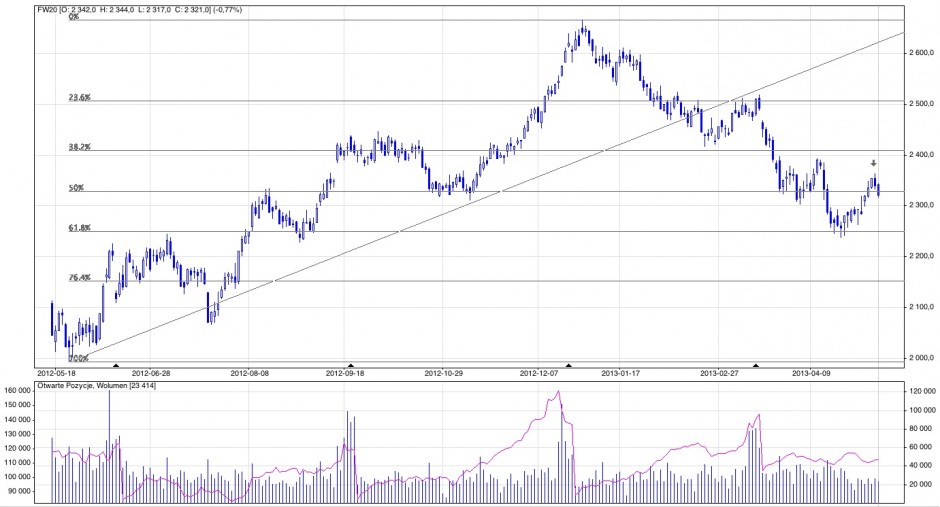Viewport: 940px width, 507px height.
Task: Select the 38.2% Fibonacci retracement label
Action: click(x=79, y=147)
